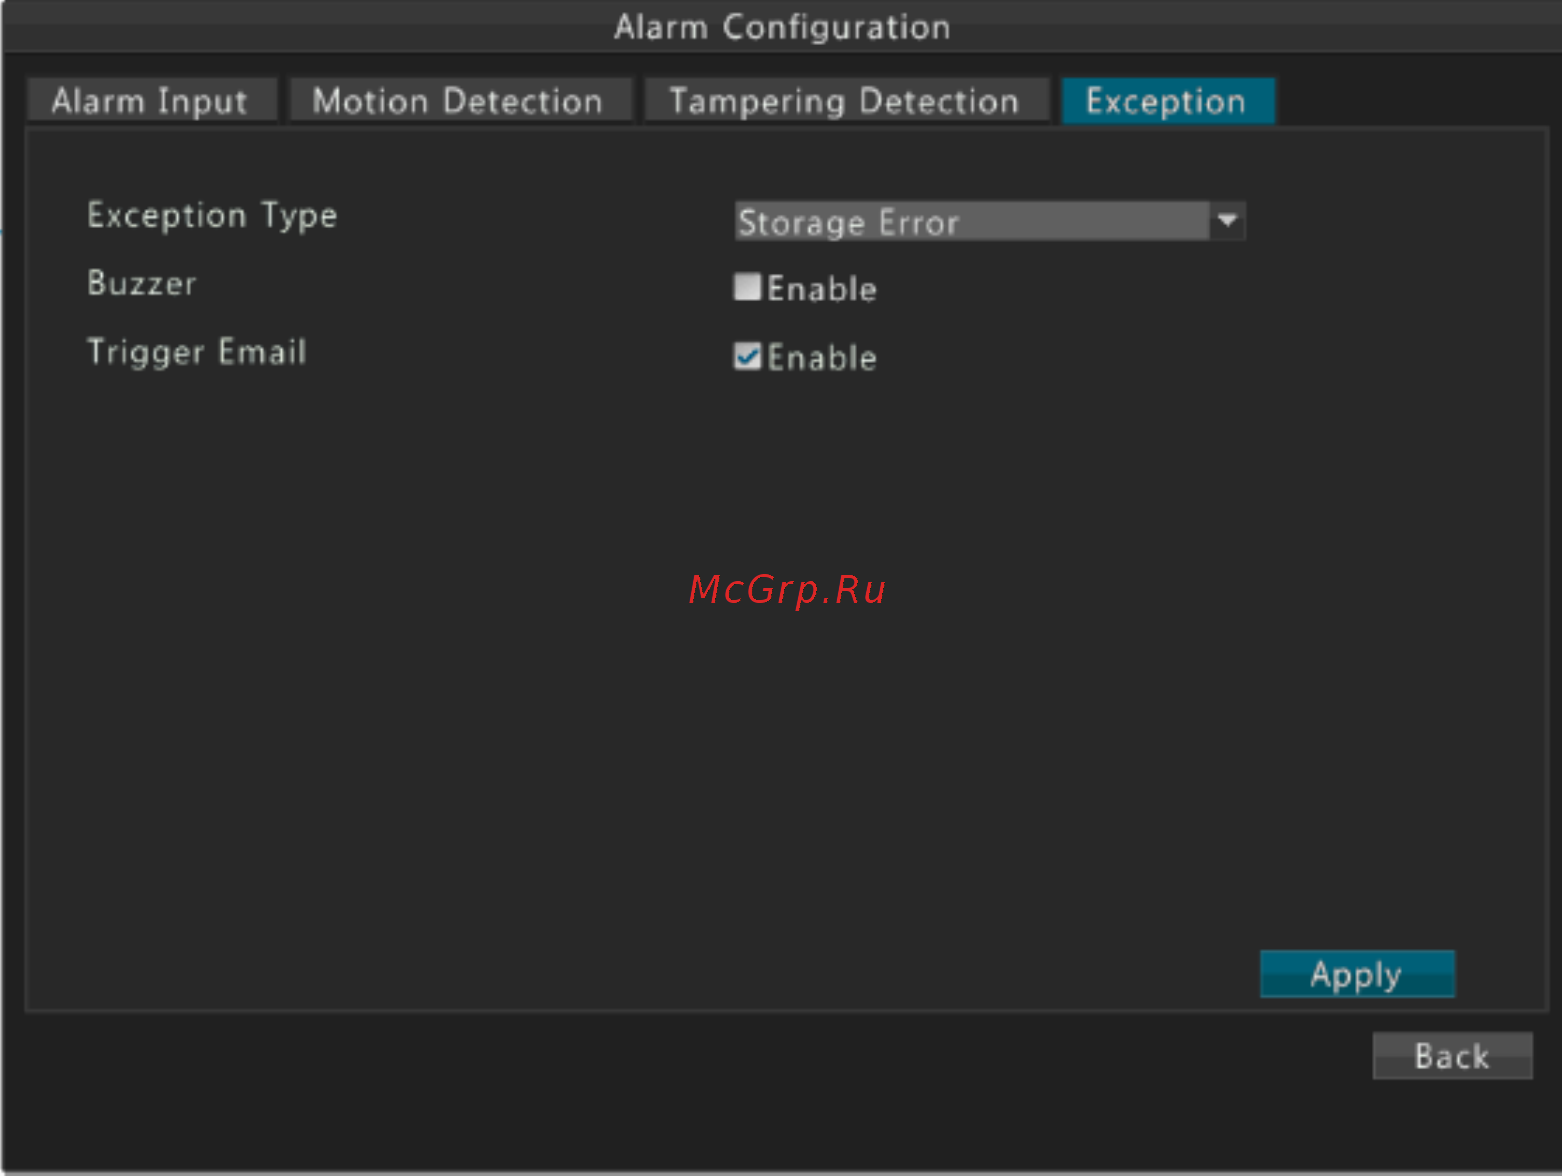Image resolution: width=1562 pixels, height=1176 pixels.
Task: Select the Tampering Detection tab
Action: click(x=845, y=101)
